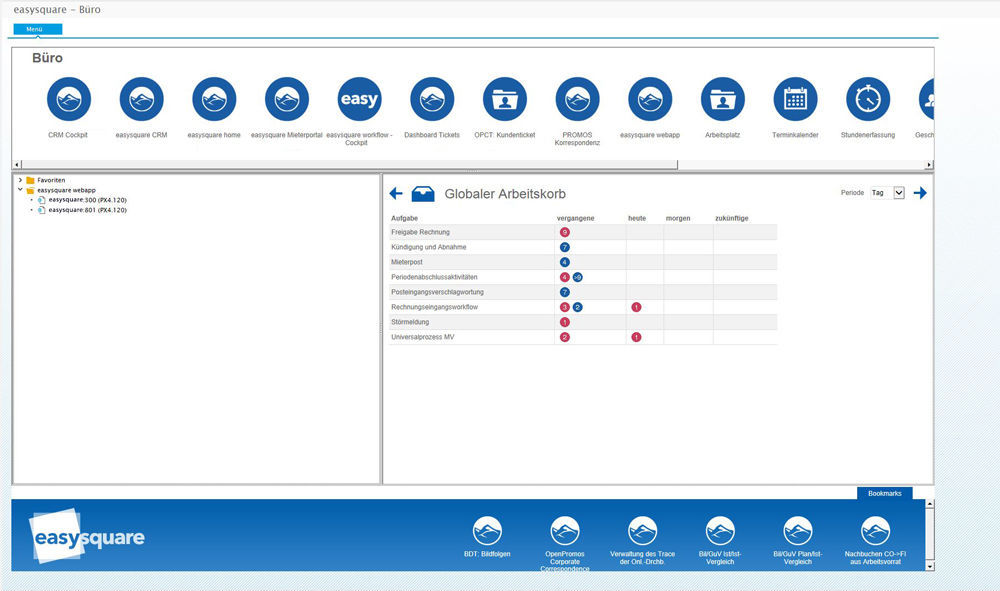This screenshot has height=591, width=1000.
Task: Open BDT: Bildfolgen bookmark icon
Action: 487,532
